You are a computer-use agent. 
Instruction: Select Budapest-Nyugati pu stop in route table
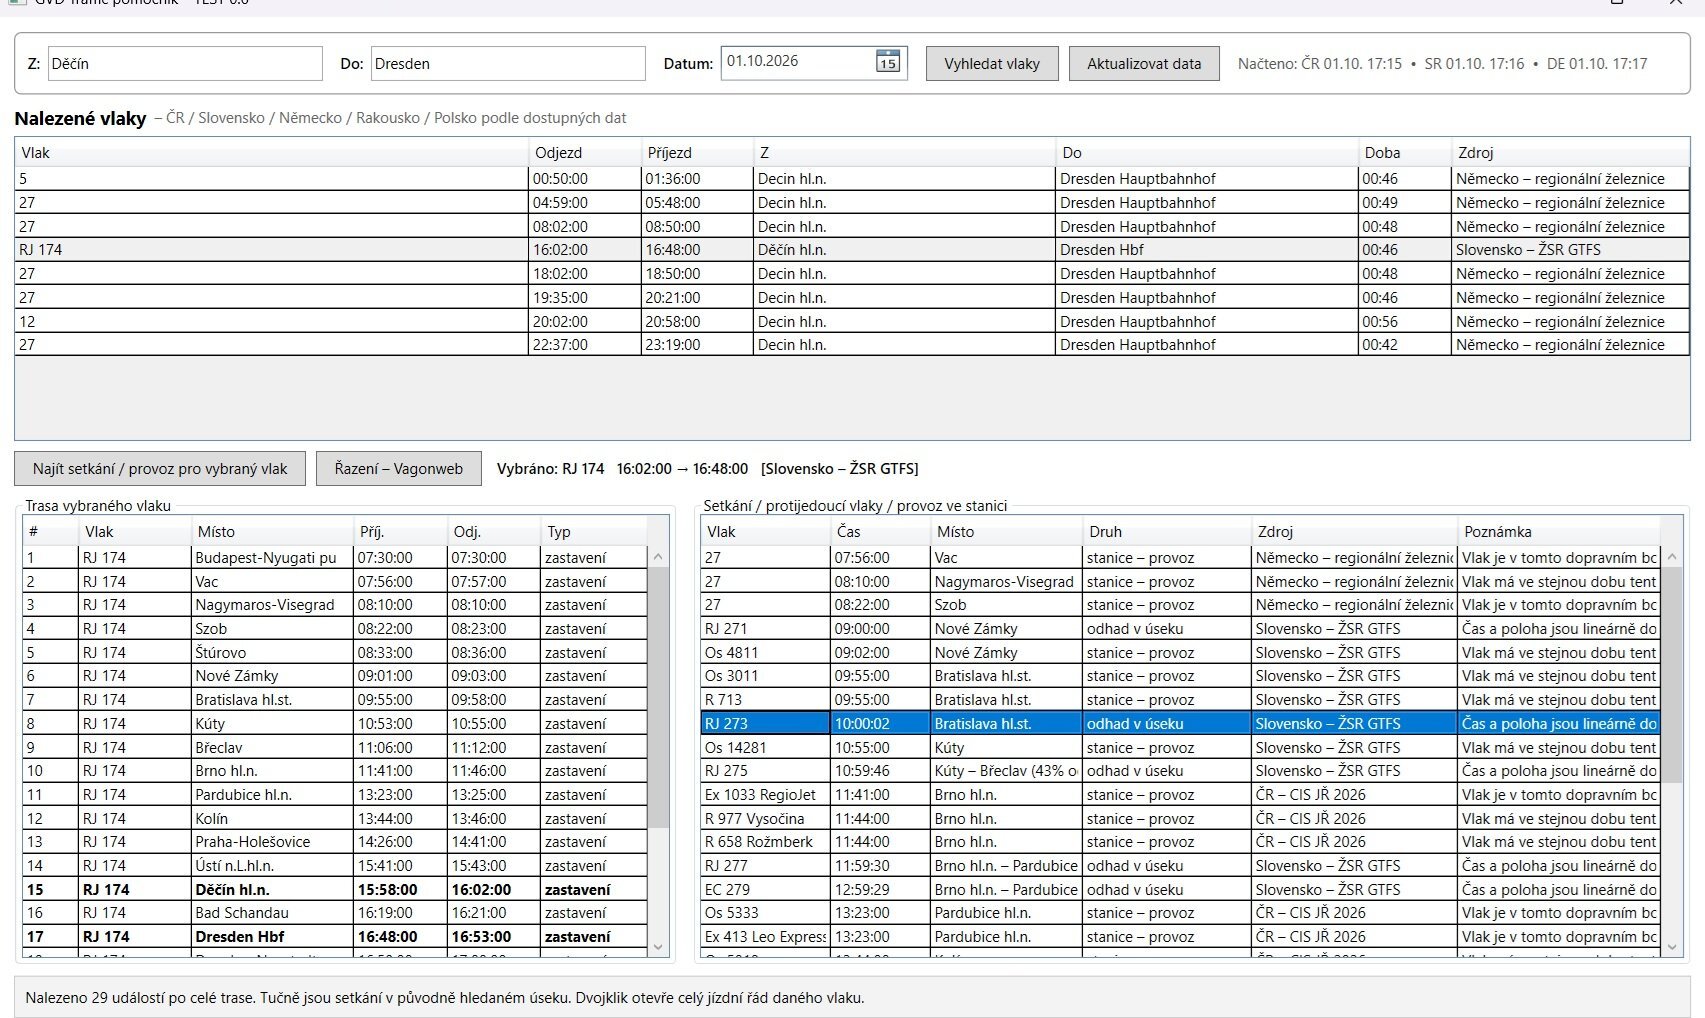coord(335,558)
